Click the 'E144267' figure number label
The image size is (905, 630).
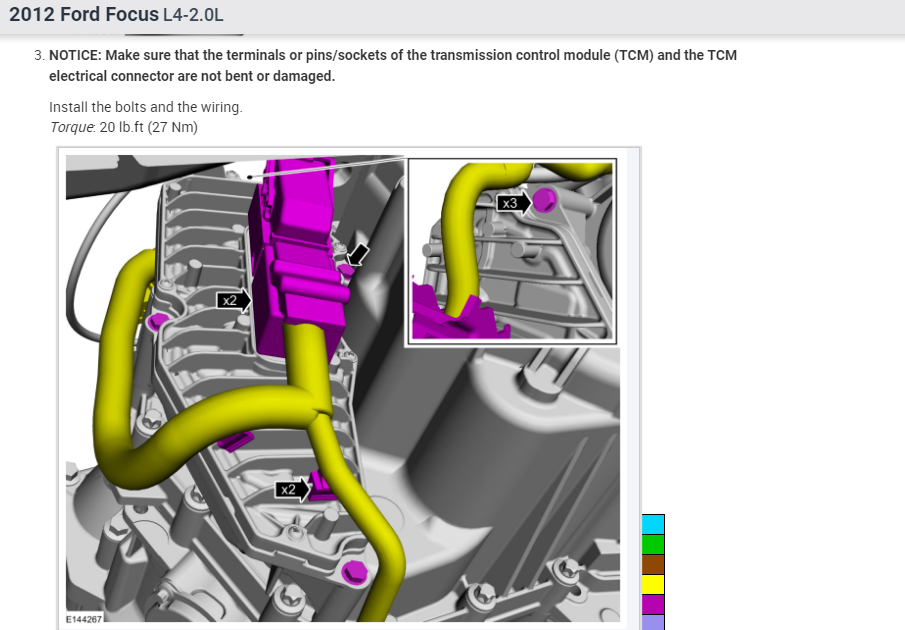tap(84, 619)
